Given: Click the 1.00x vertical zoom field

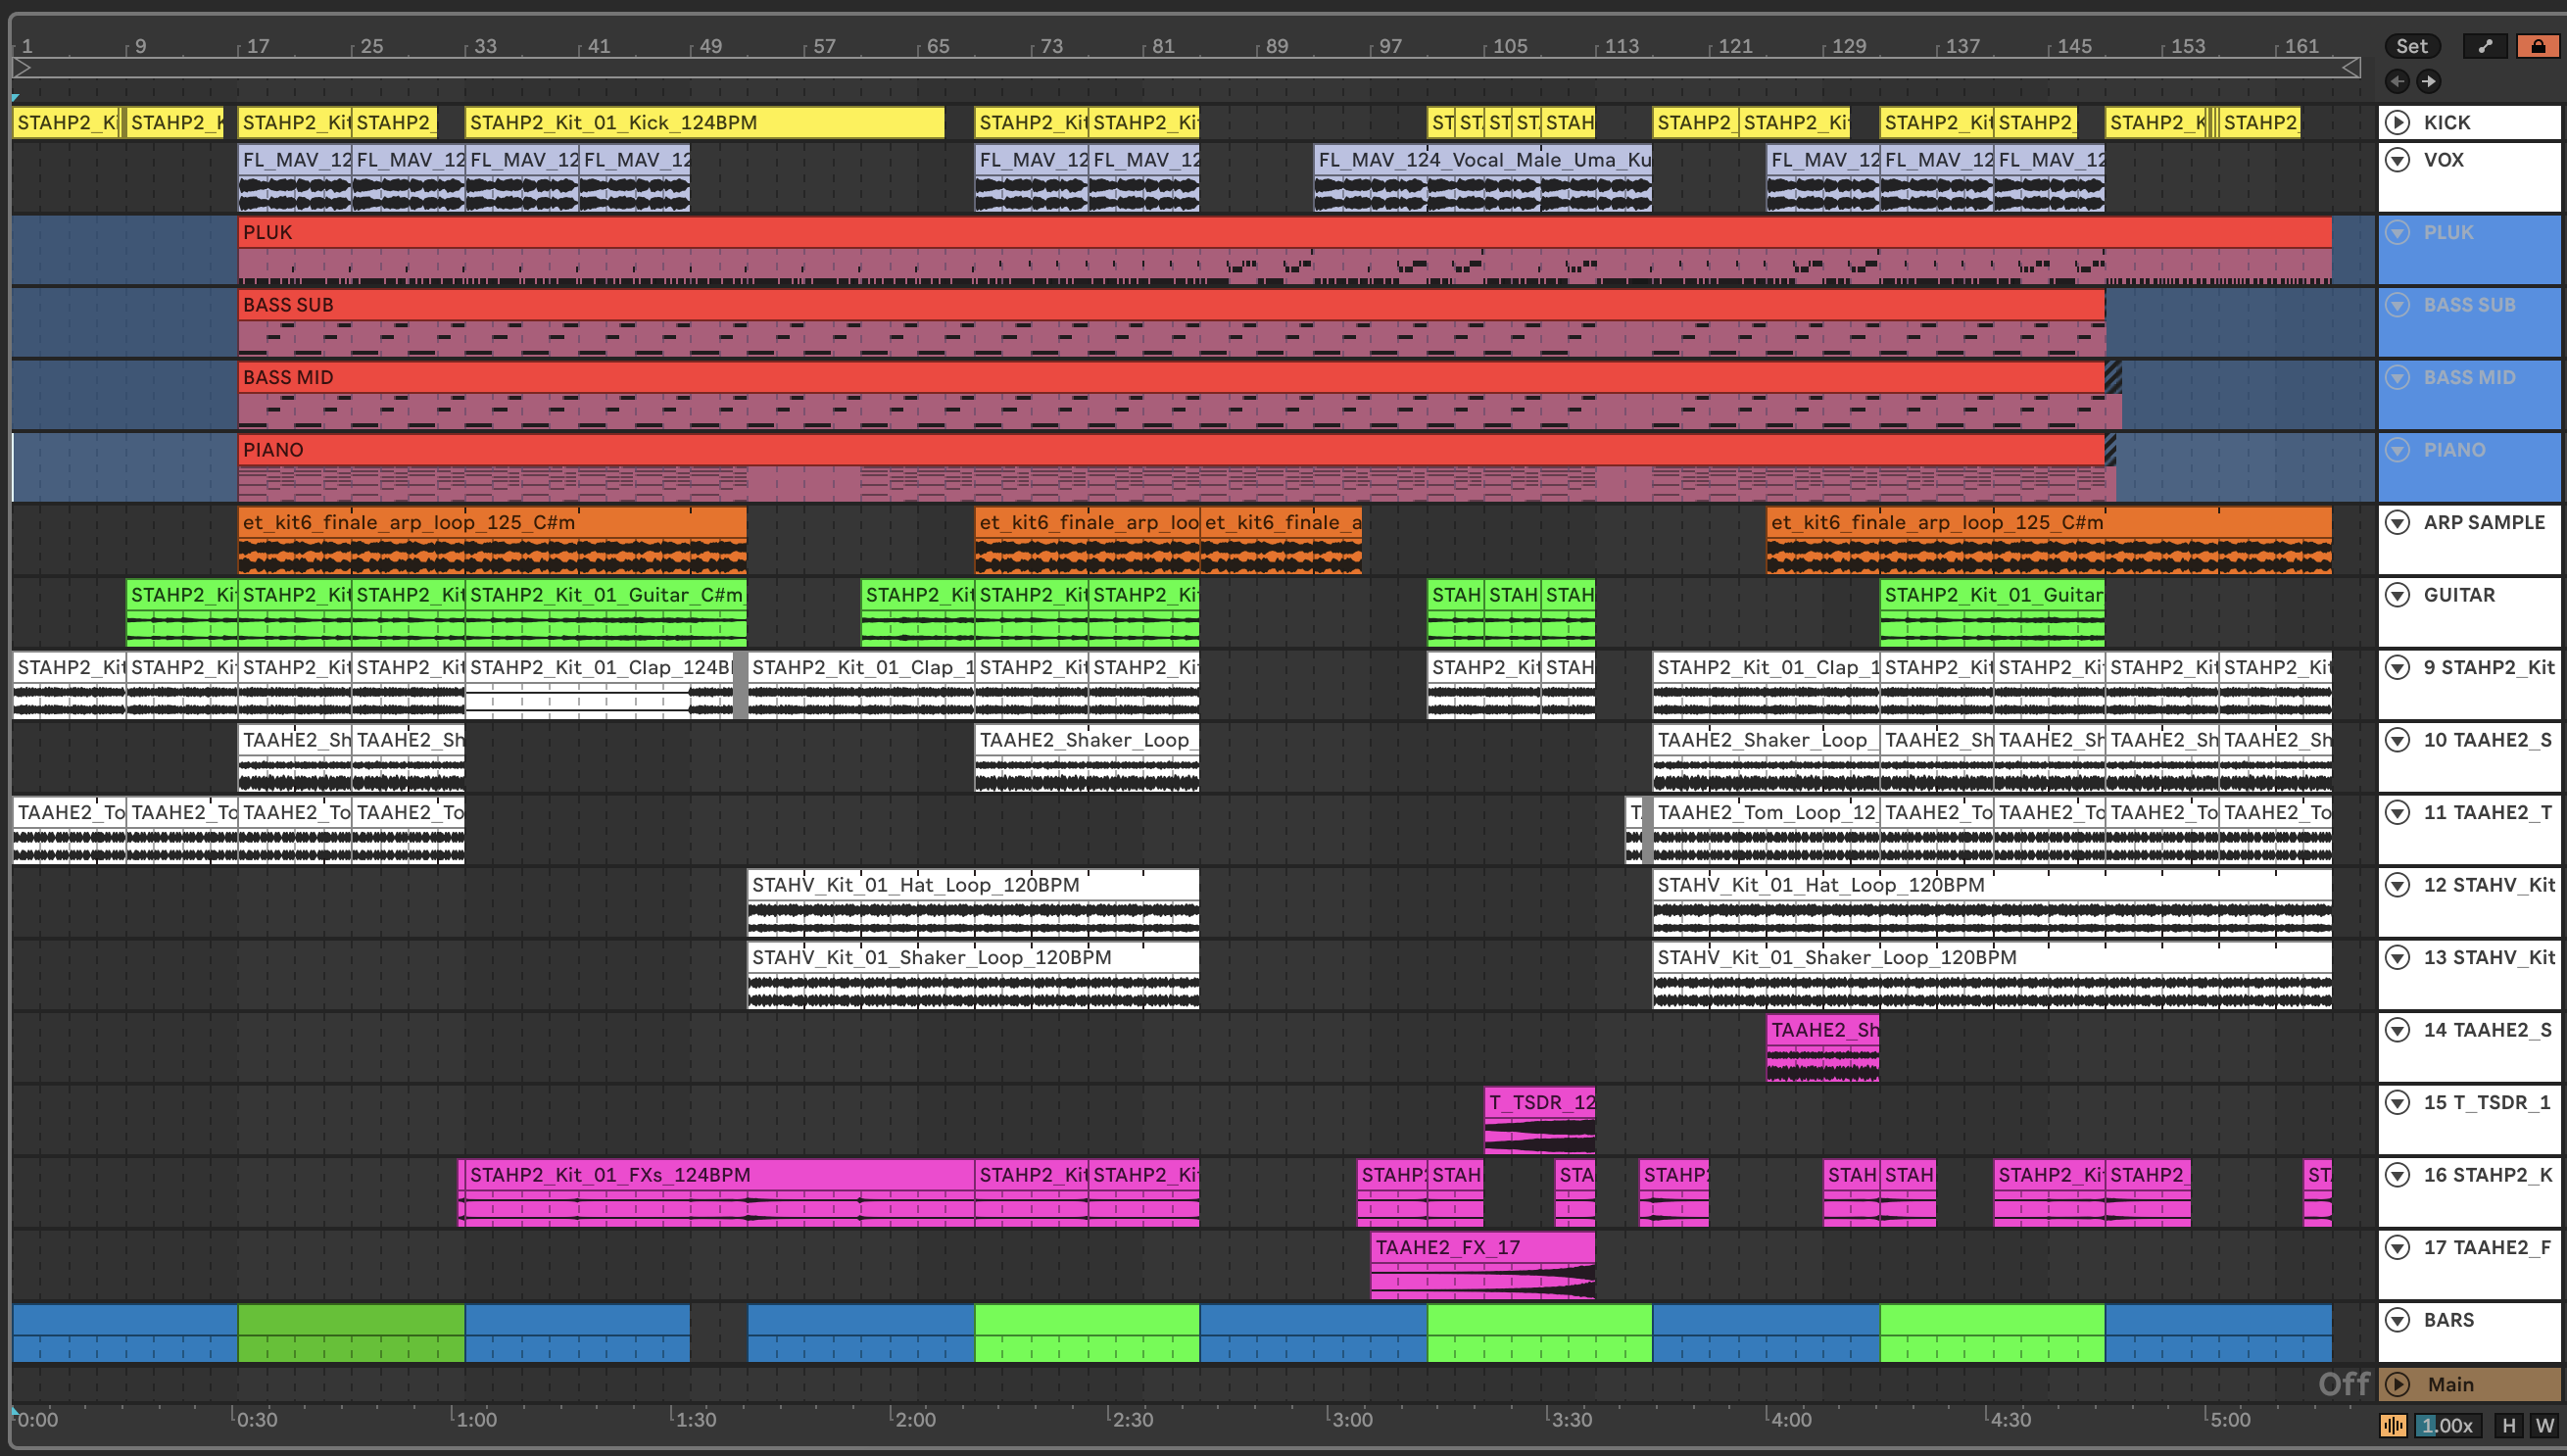Looking at the screenshot, I should 2446,1425.
